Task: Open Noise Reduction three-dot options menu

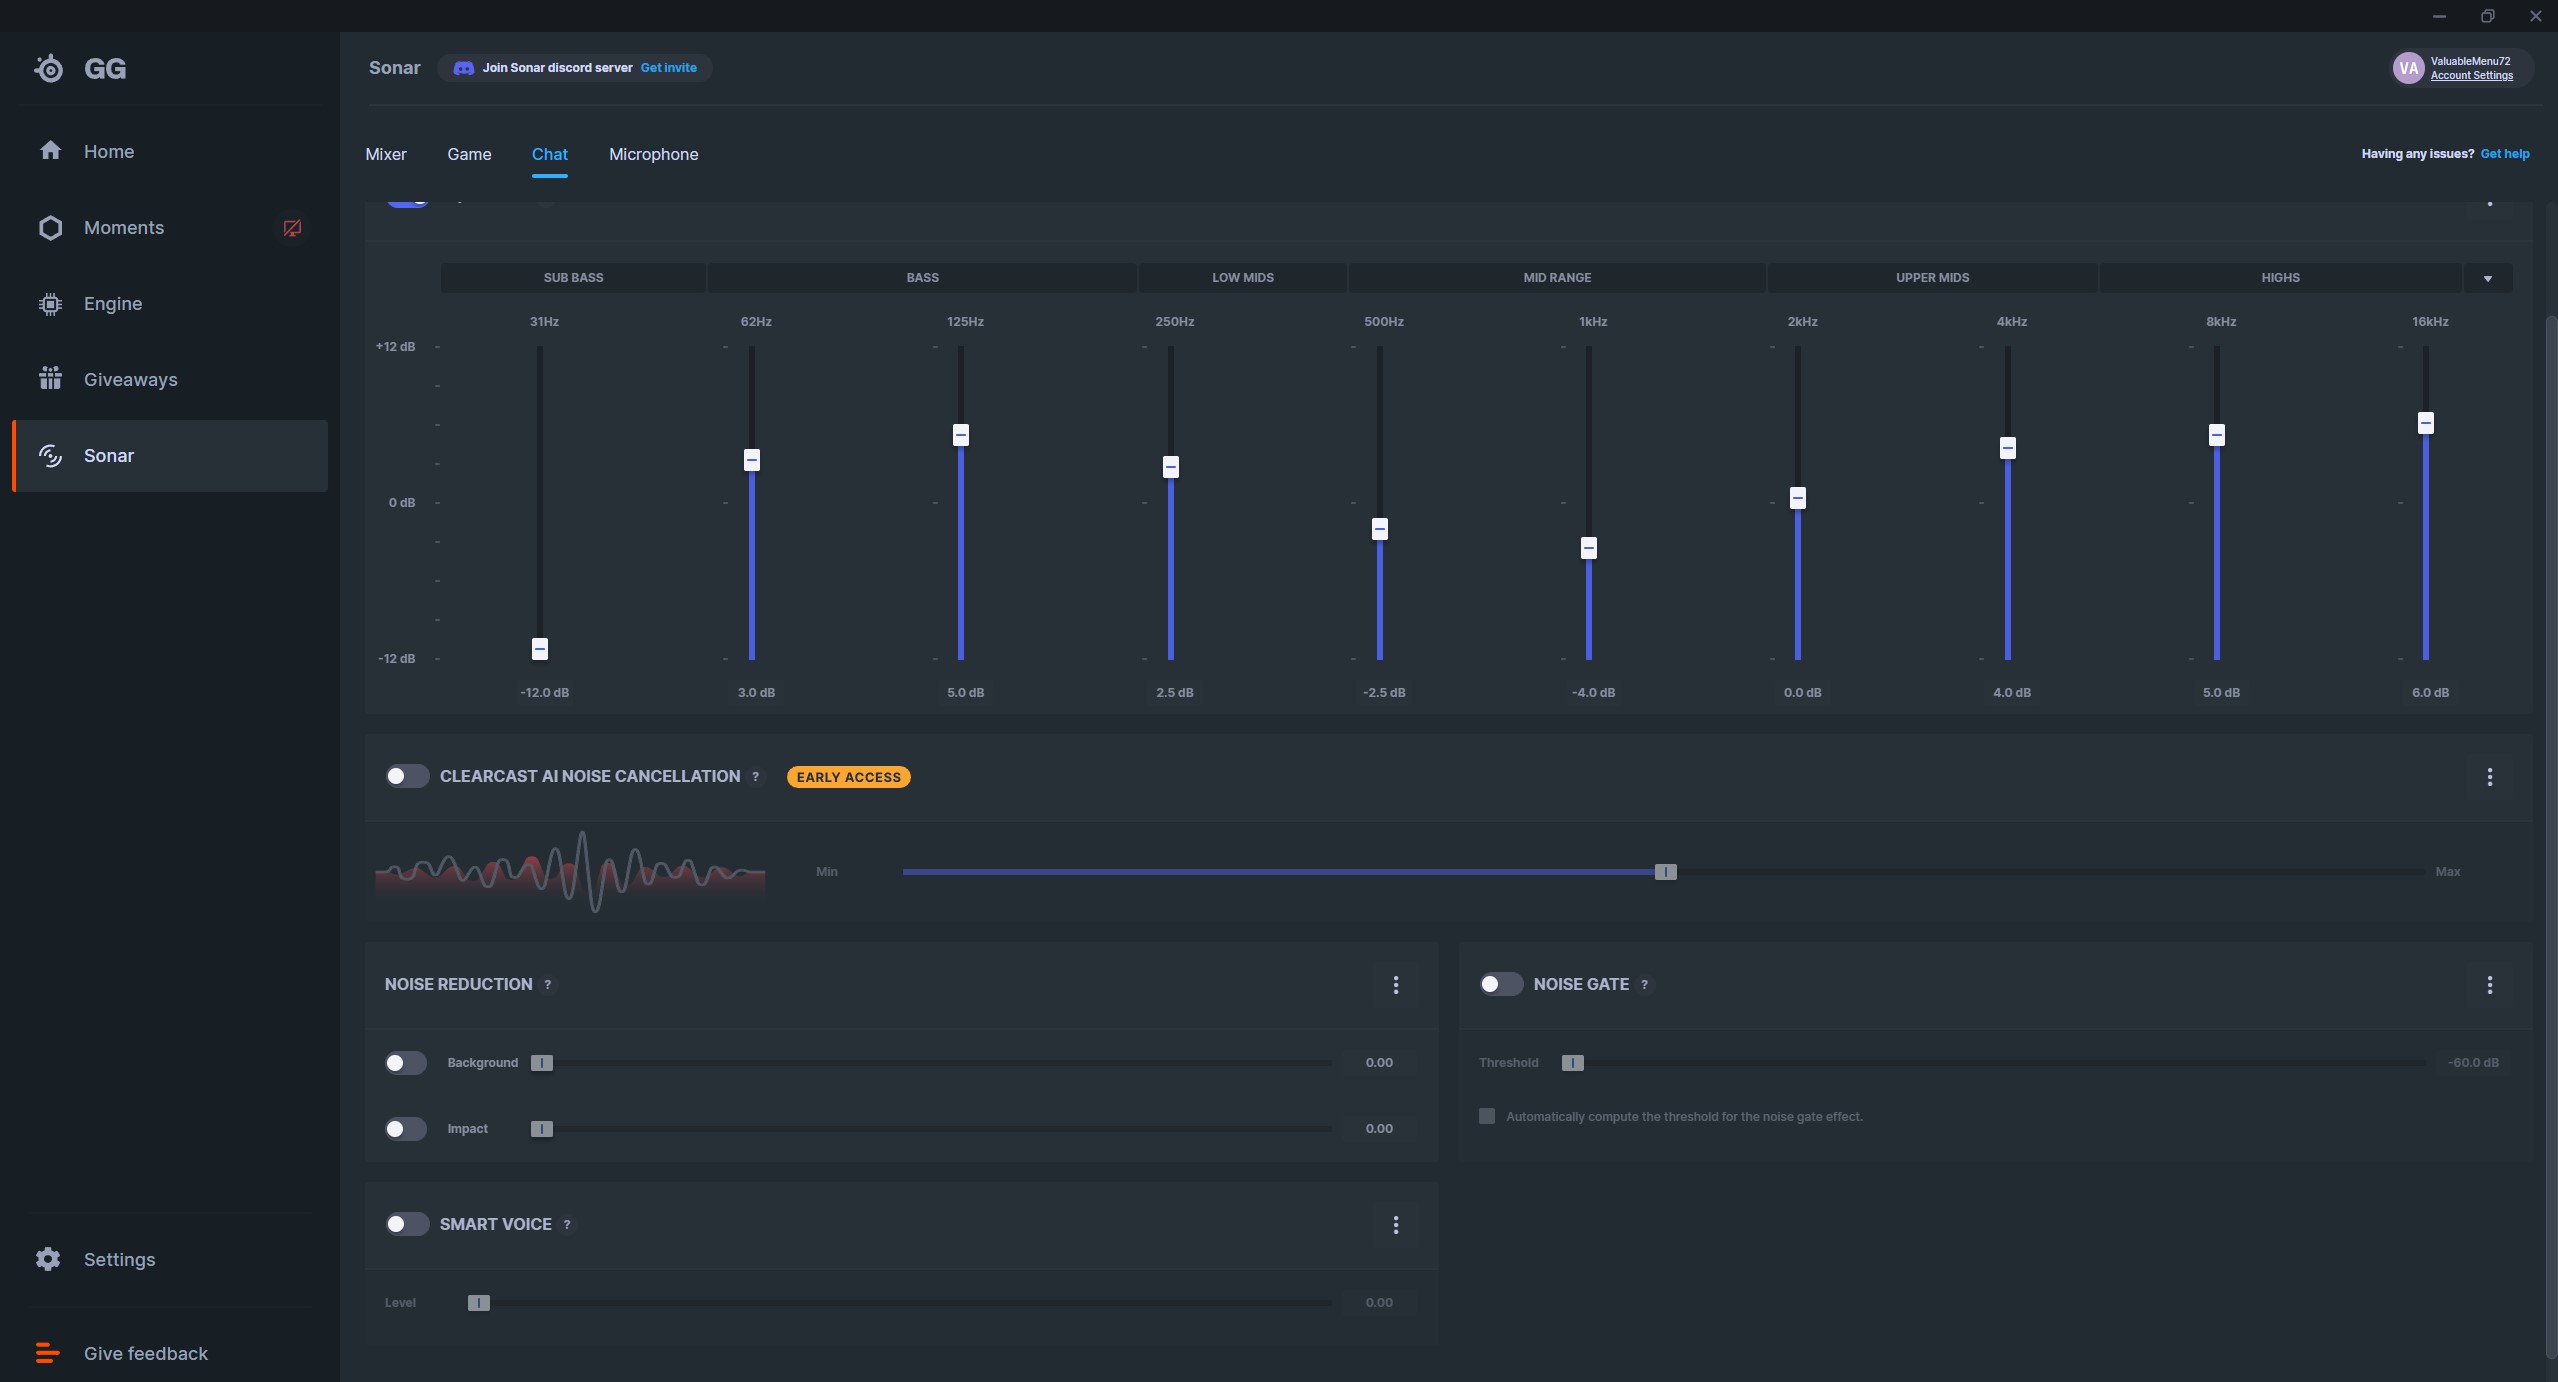Action: pos(1396,985)
